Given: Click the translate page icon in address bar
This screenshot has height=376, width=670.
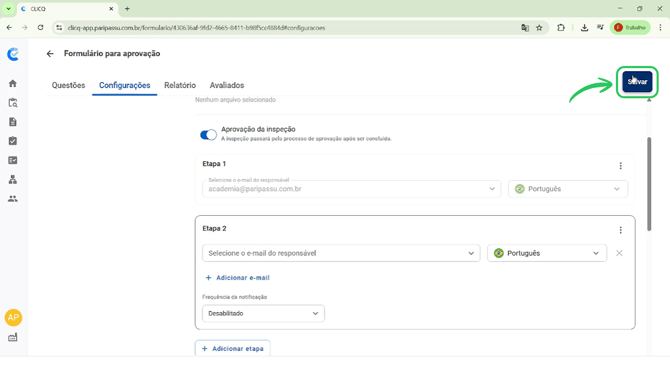Looking at the screenshot, I should 525,28.
